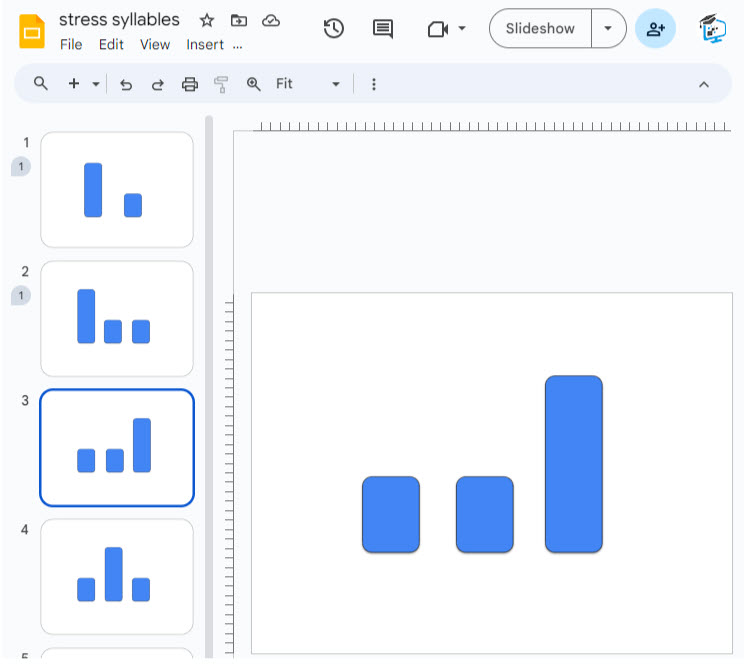Image resolution: width=745 pixels, height=664 pixels.
Task: Click the share people button
Action: click(655, 29)
